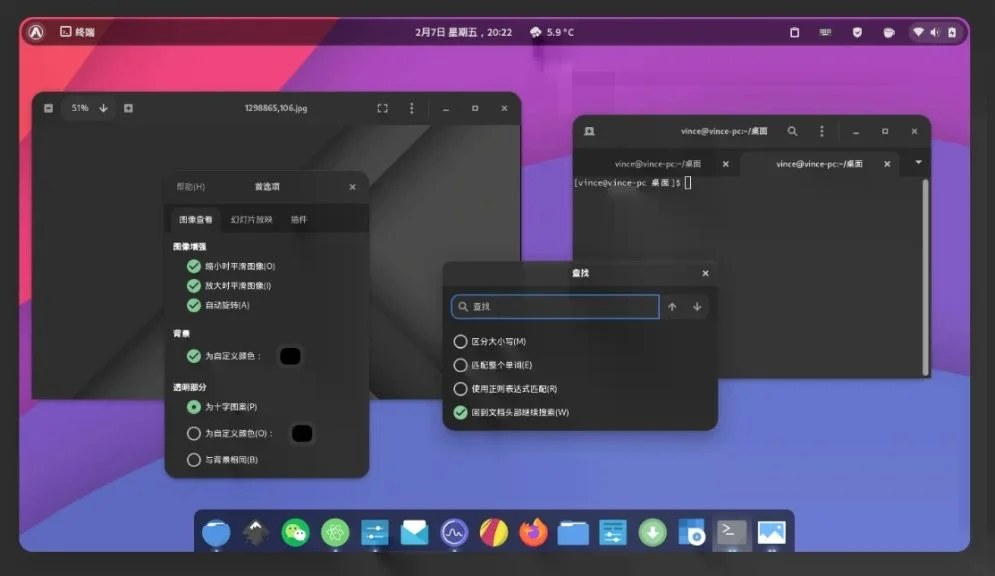Open the image viewer's three-dot menu
Screen dimensions: 995x576
(410, 108)
